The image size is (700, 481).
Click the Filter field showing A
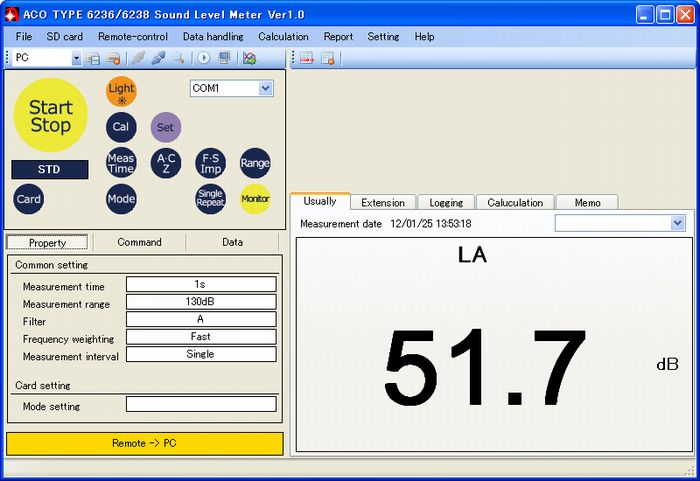[201, 319]
